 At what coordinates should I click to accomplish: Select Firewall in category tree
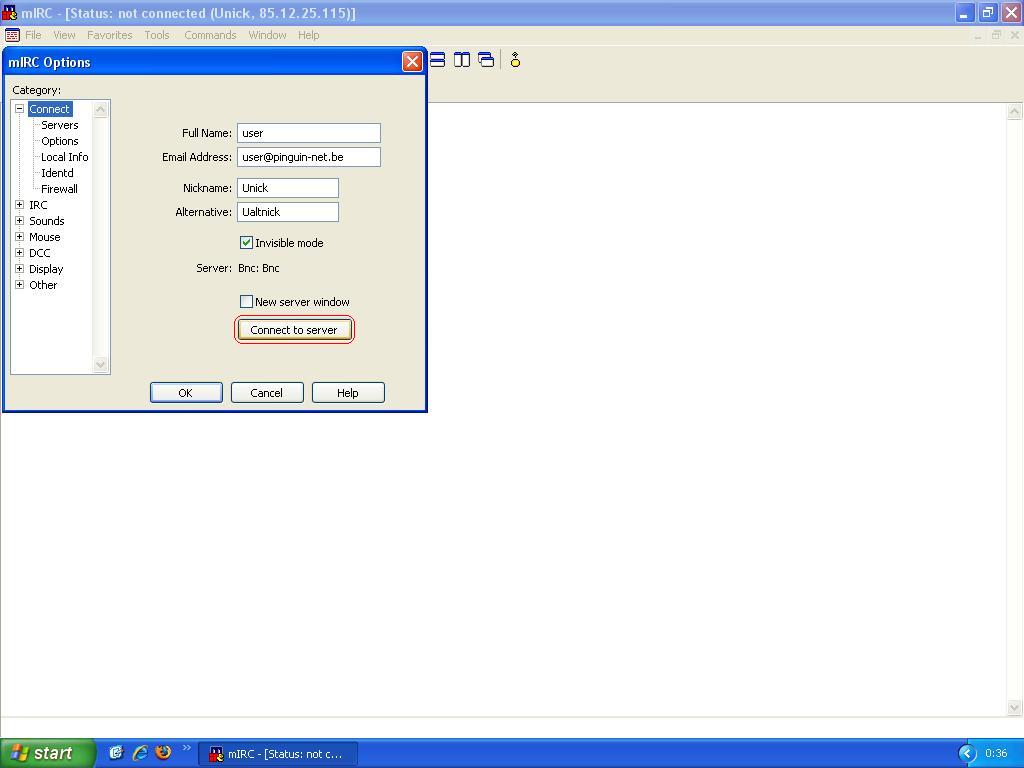pos(59,189)
